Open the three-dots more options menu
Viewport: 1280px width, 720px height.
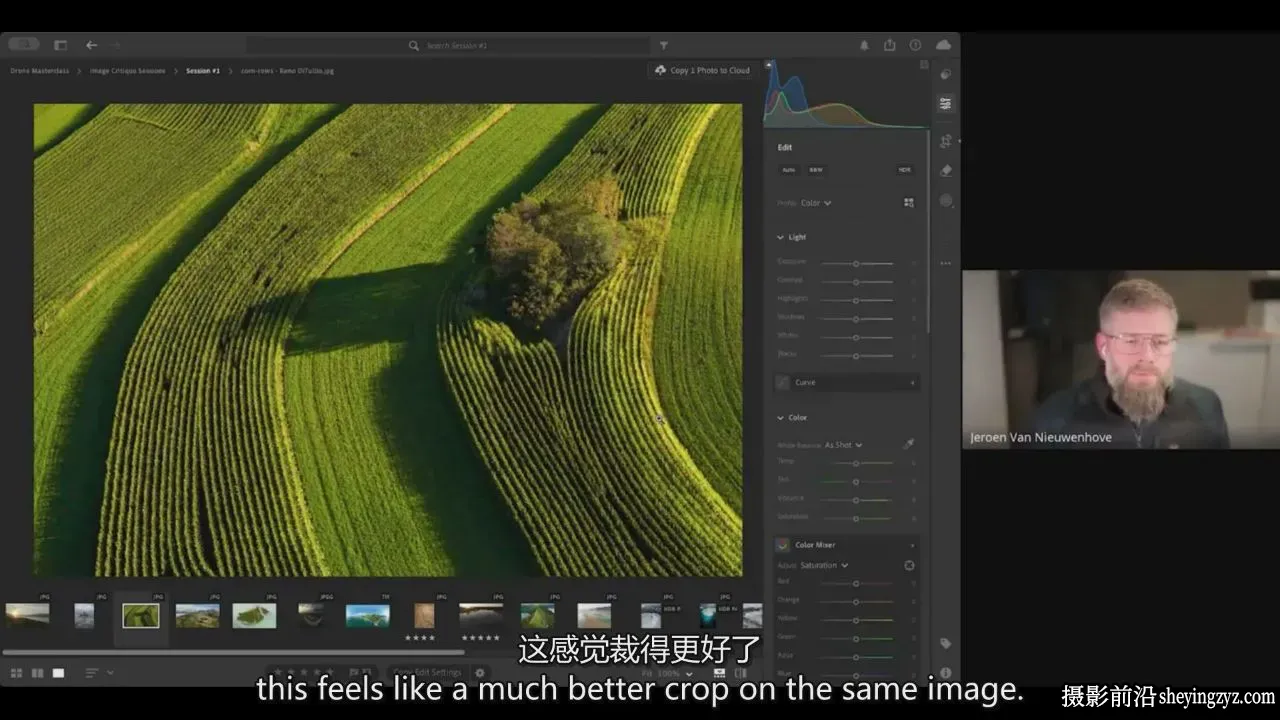coord(945,263)
